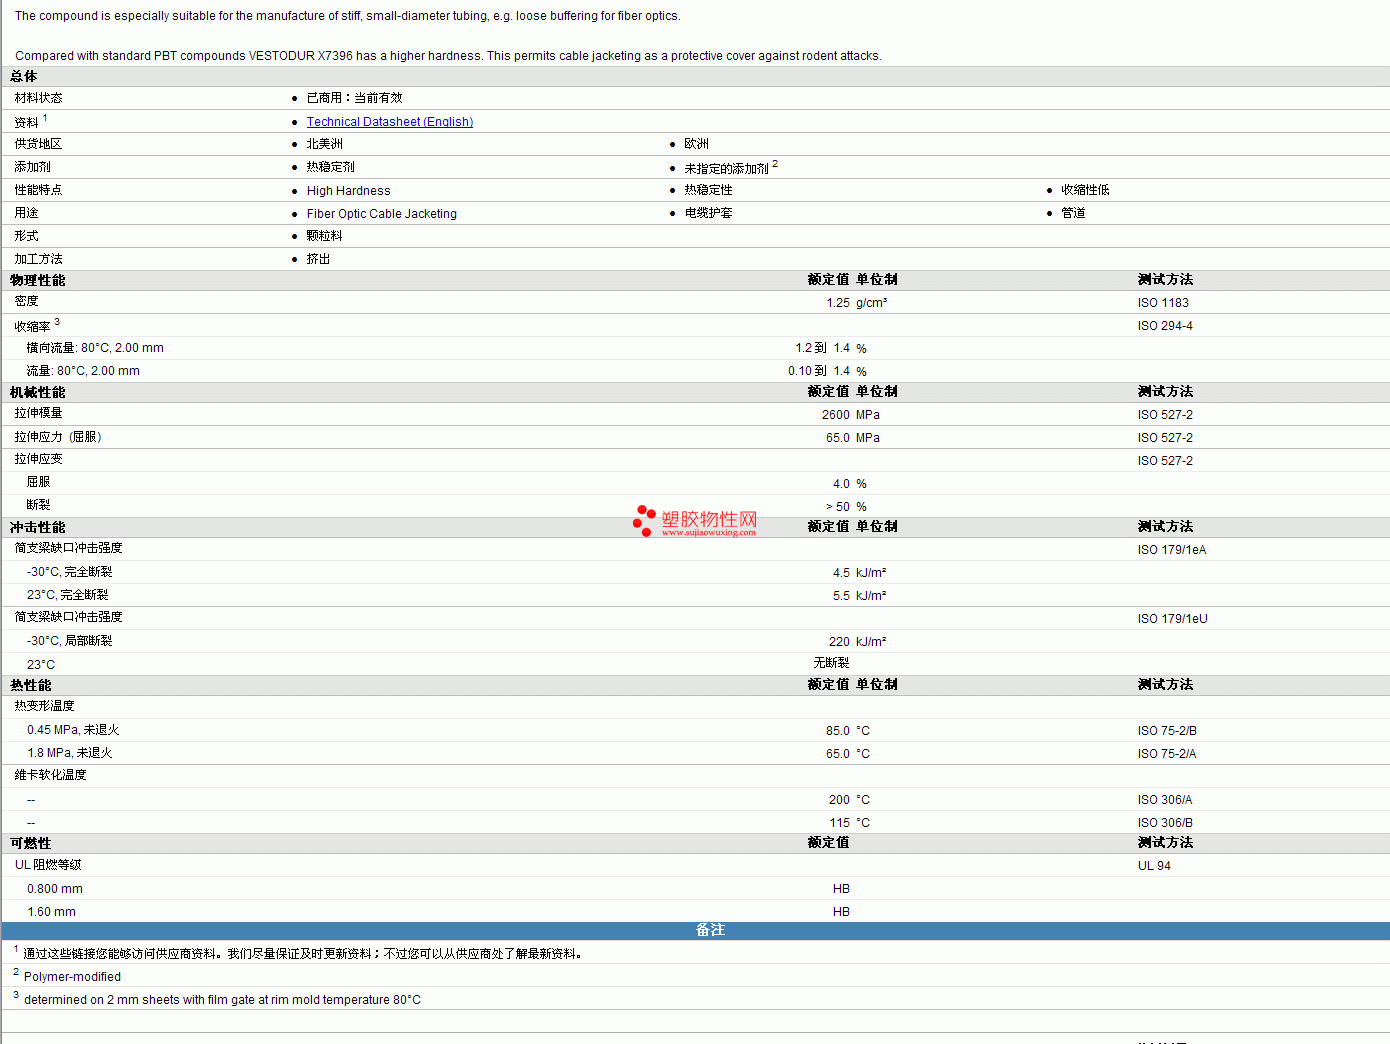Click the 收缩性低 feature entry
This screenshot has height=1044, width=1390.
pyautogui.click(x=1086, y=190)
